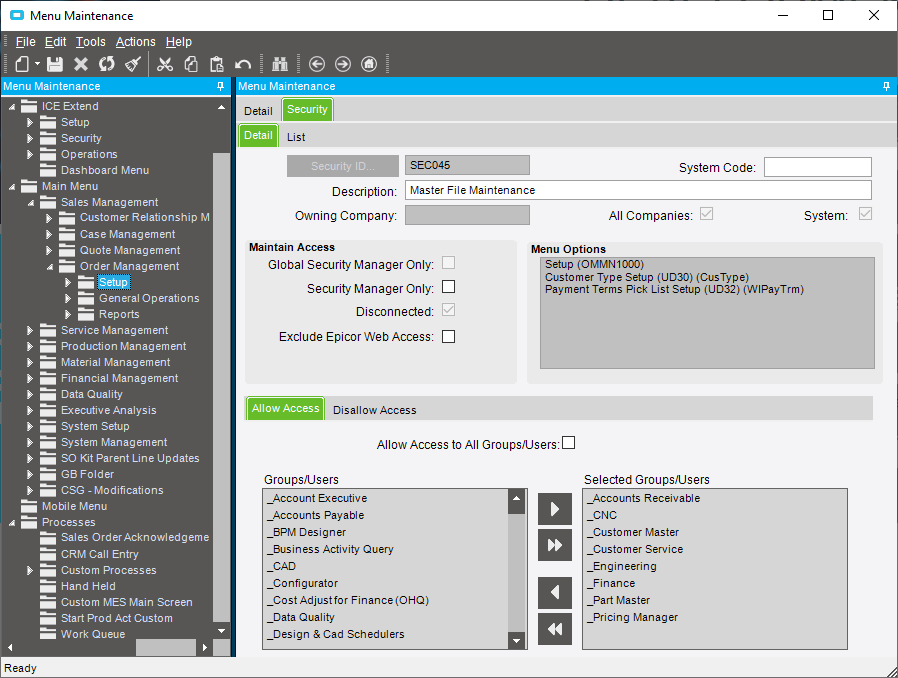Click the Delete X toolbar icon

[x=81, y=64]
